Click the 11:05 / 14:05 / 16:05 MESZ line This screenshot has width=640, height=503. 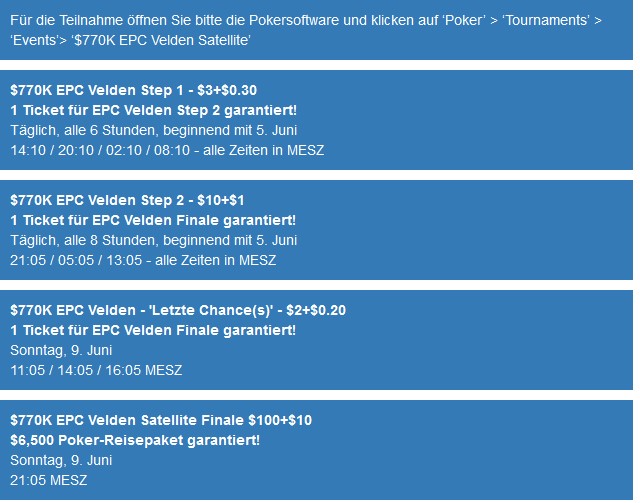[96, 370]
